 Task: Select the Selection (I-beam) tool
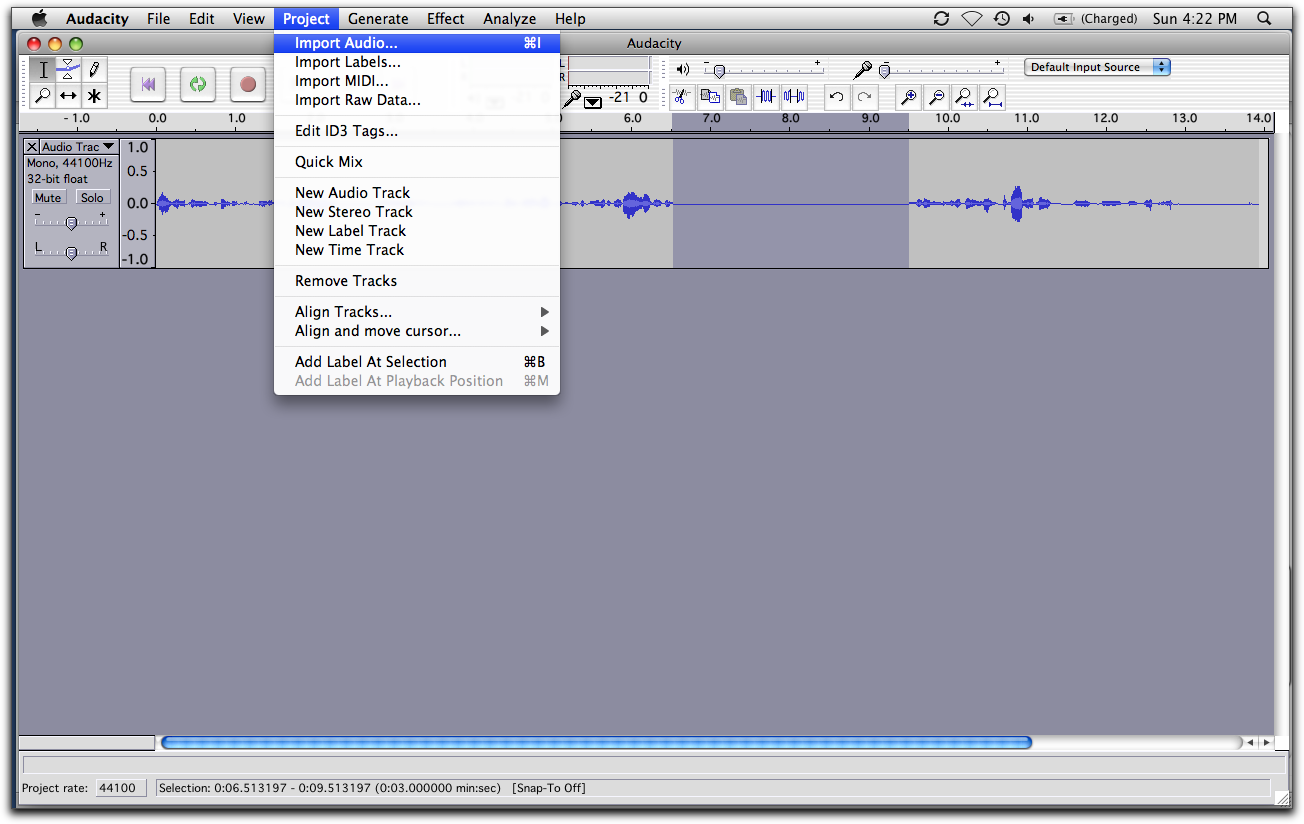(x=42, y=70)
